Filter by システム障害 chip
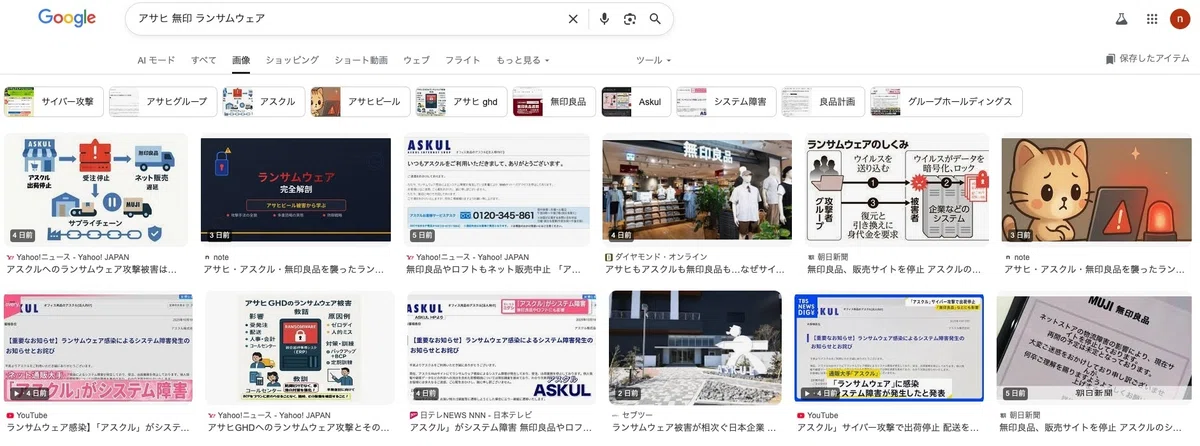The height and width of the screenshot is (446, 1200). click(725, 102)
